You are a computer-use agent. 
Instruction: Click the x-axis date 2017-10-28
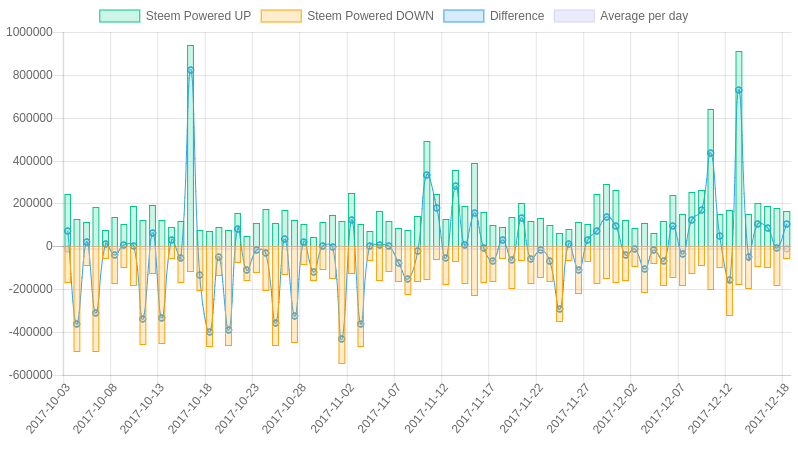[284, 409]
